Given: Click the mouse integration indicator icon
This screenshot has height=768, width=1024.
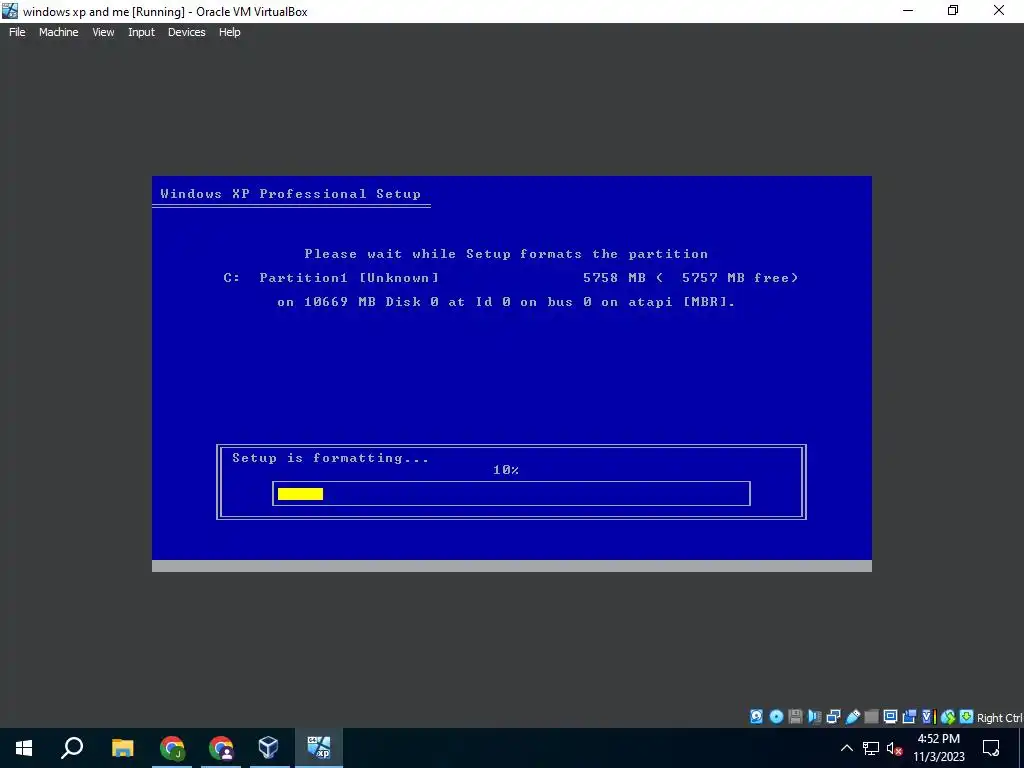Looking at the screenshot, I should (948, 717).
